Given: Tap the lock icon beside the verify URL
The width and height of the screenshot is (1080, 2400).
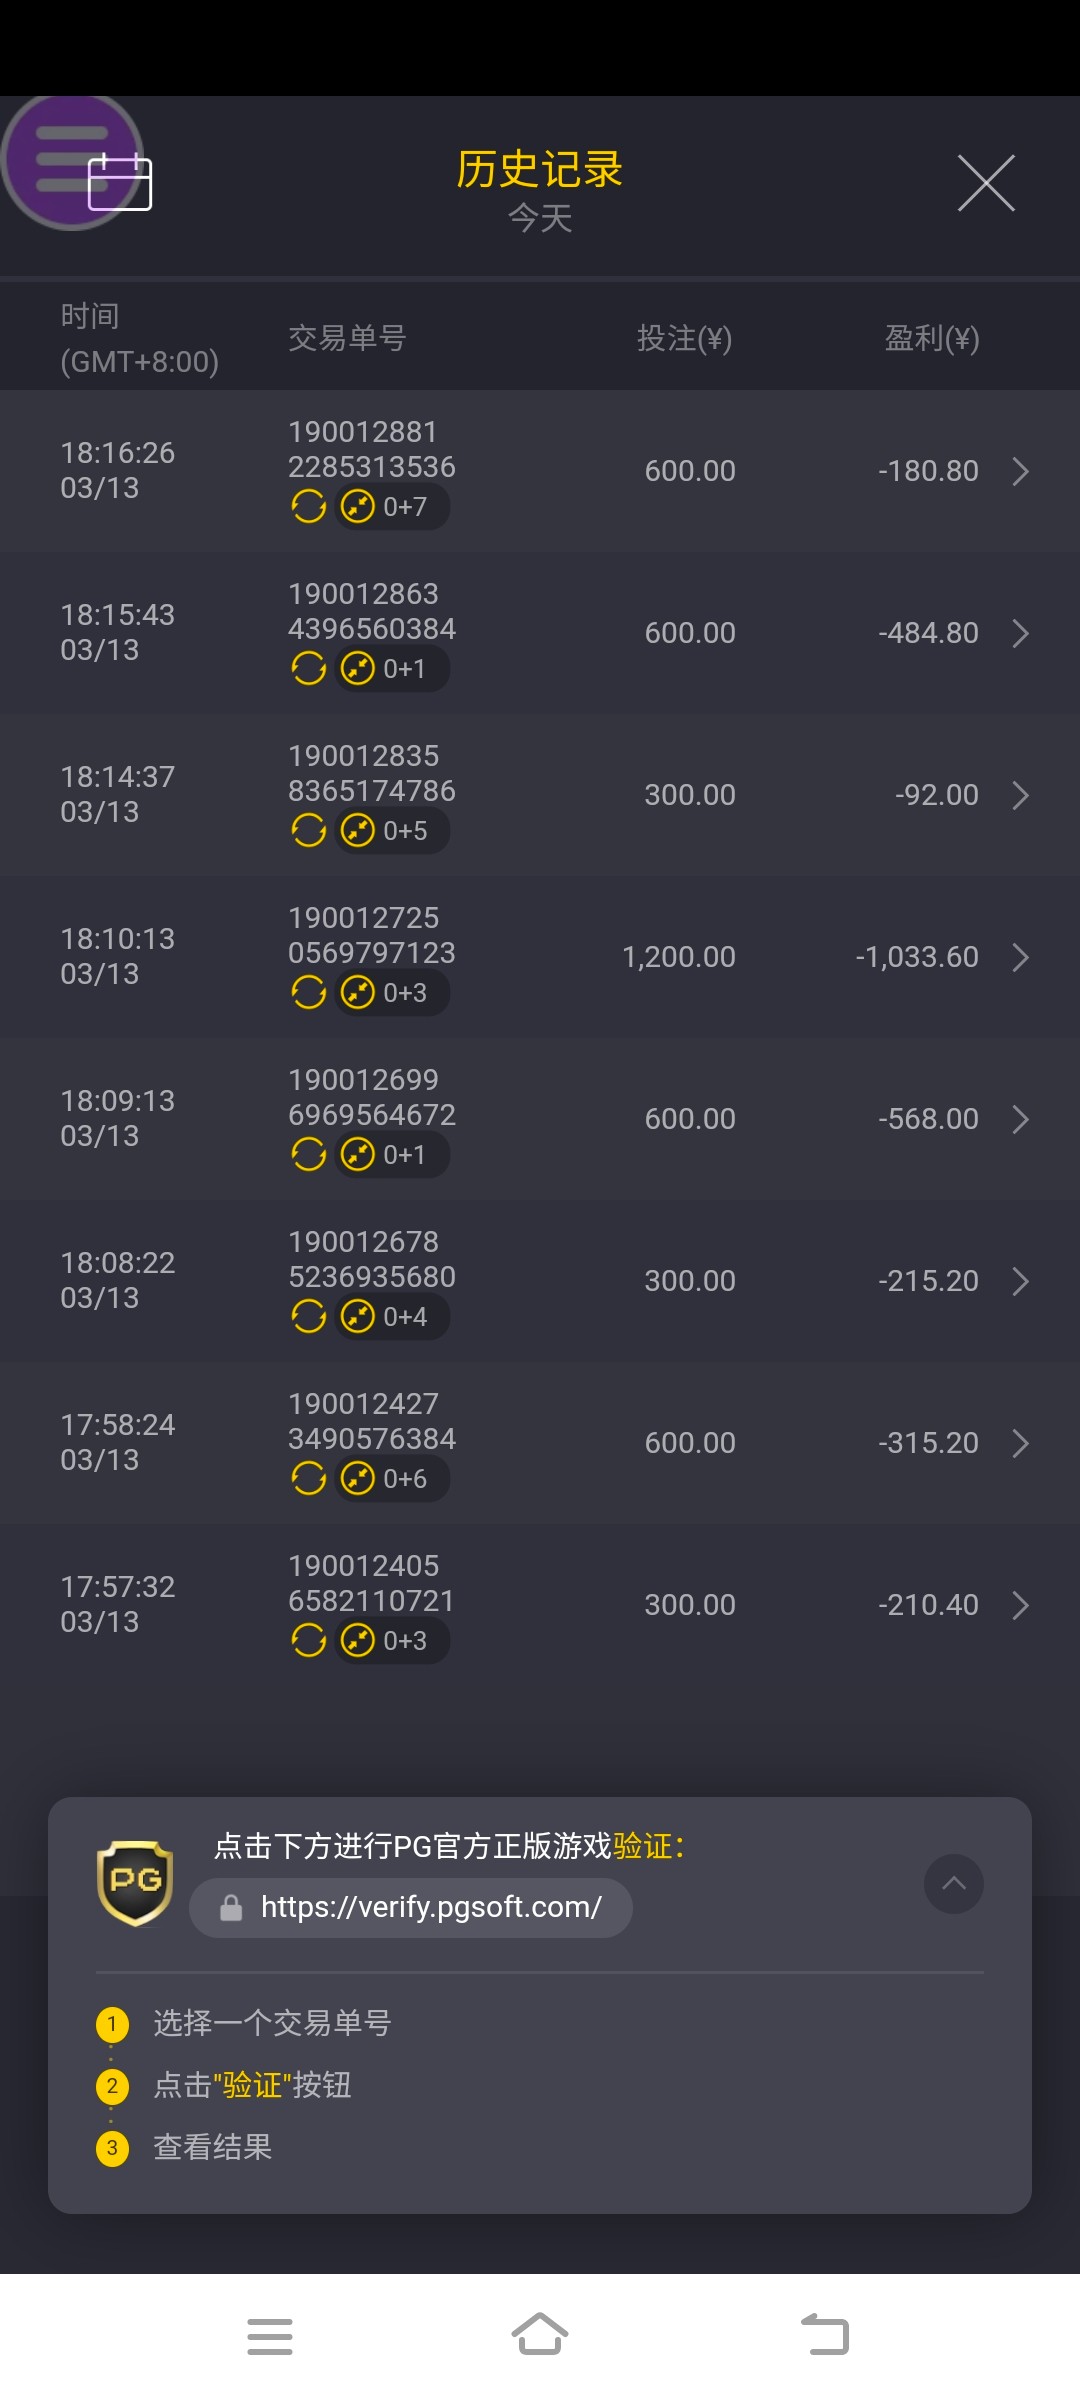Looking at the screenshot, I should click(231, 1908).
